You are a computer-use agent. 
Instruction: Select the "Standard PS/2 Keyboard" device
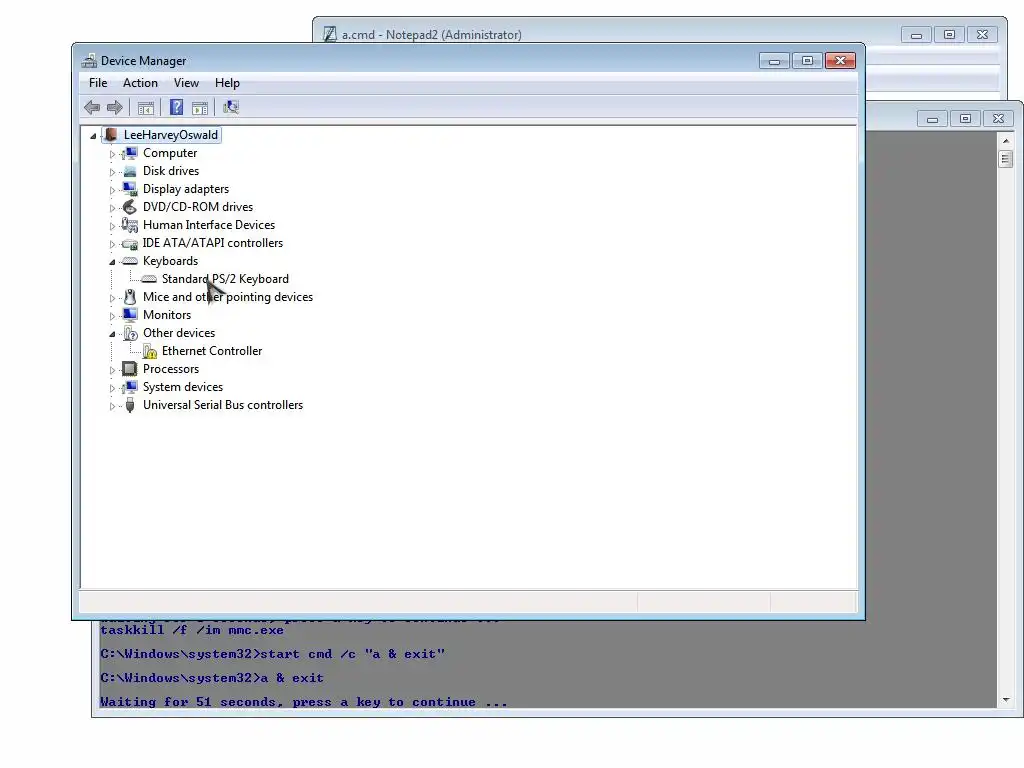[225, 279]
